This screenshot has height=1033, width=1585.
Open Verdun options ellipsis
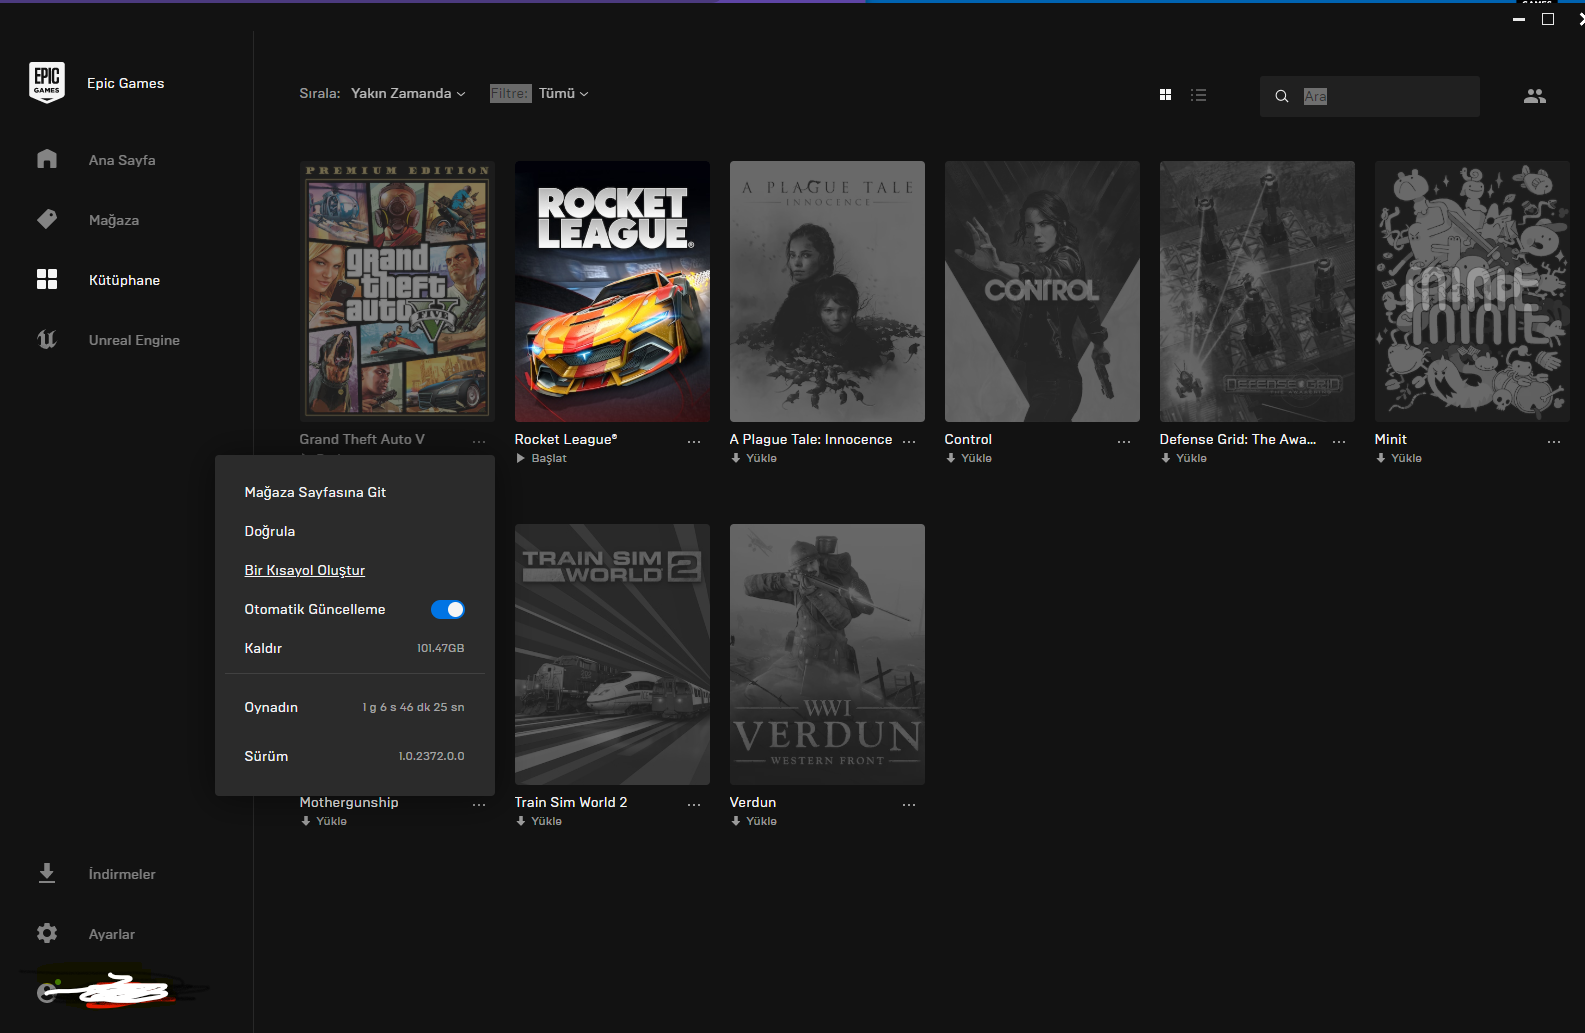909,804
